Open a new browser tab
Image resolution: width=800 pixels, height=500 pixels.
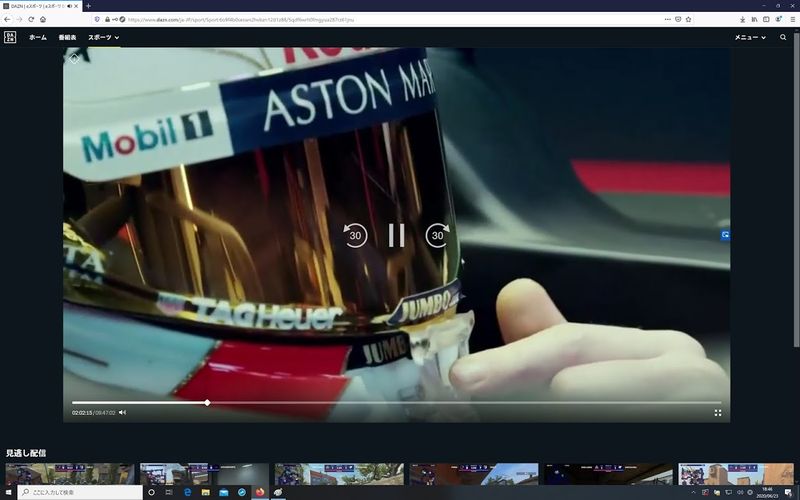pos(88,6)
